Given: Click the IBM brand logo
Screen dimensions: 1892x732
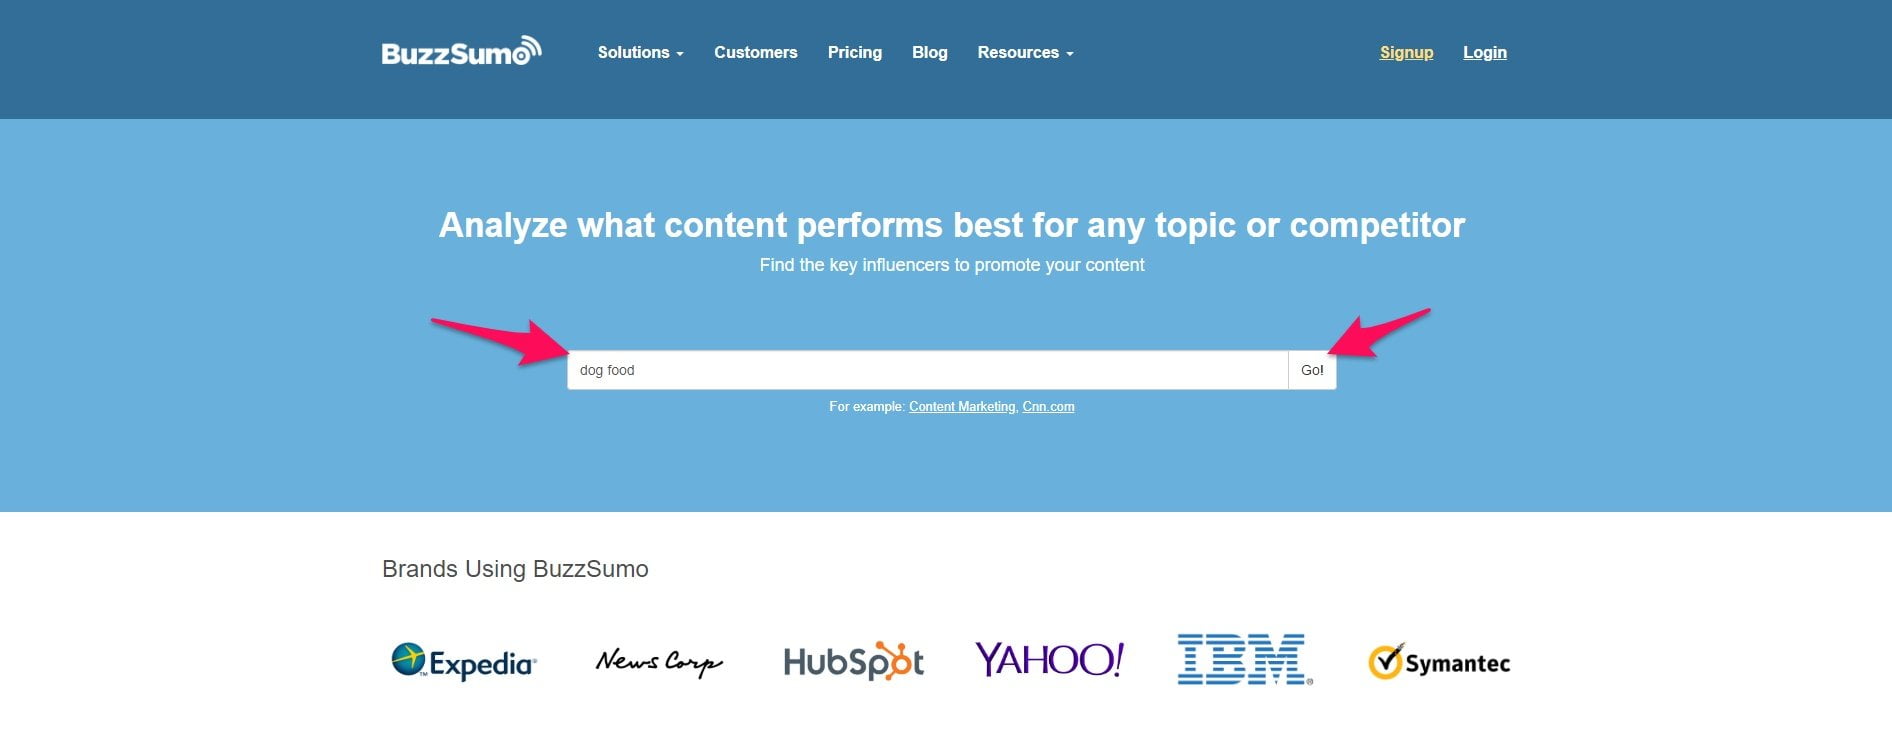Looking at the screenshot, I should coord(1245,659).
